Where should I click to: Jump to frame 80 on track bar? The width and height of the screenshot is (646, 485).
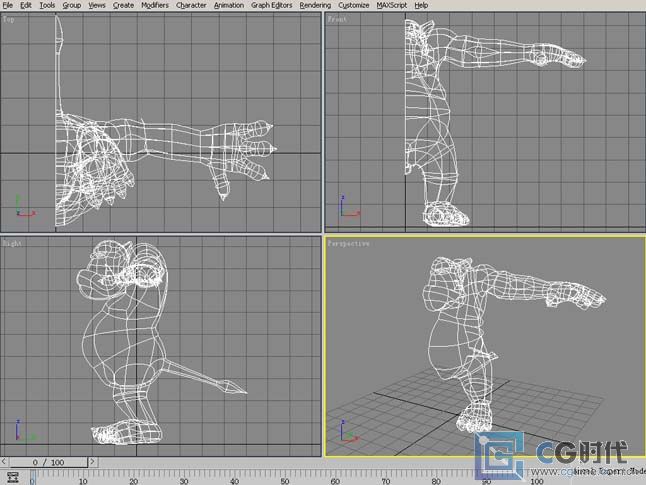pos(436,480)
